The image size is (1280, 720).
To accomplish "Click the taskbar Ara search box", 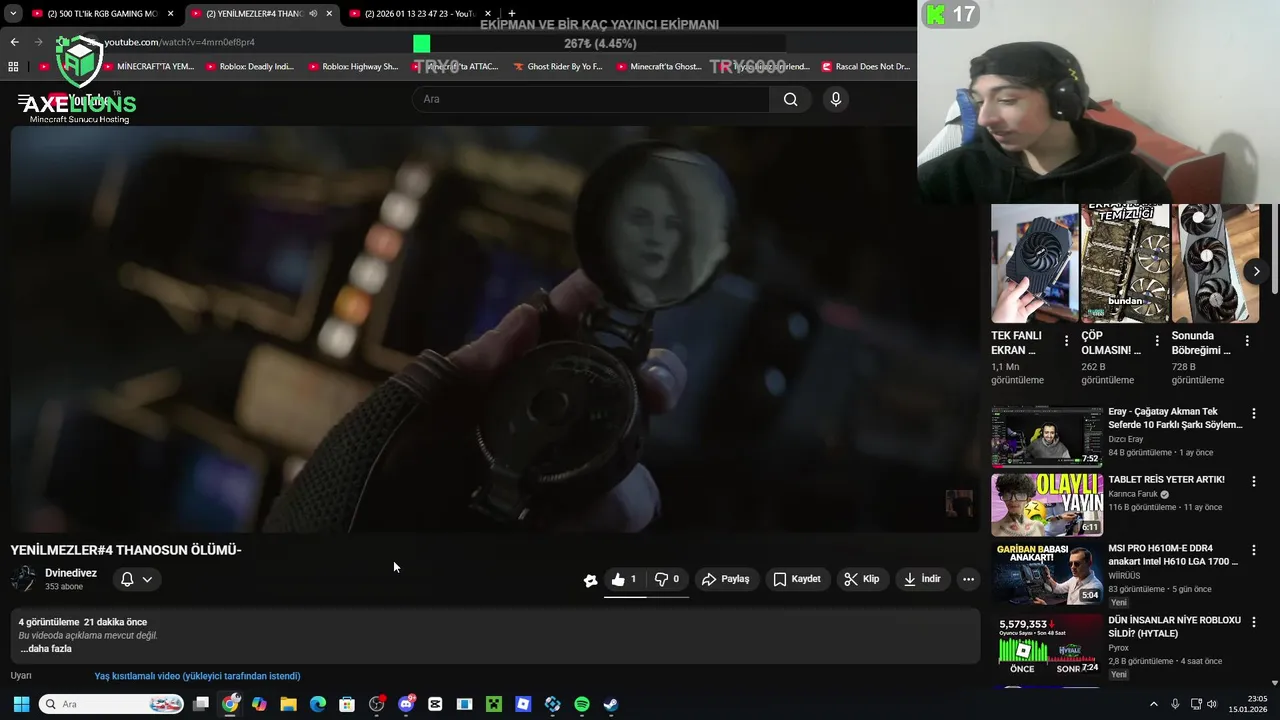I will pos(112,704).
